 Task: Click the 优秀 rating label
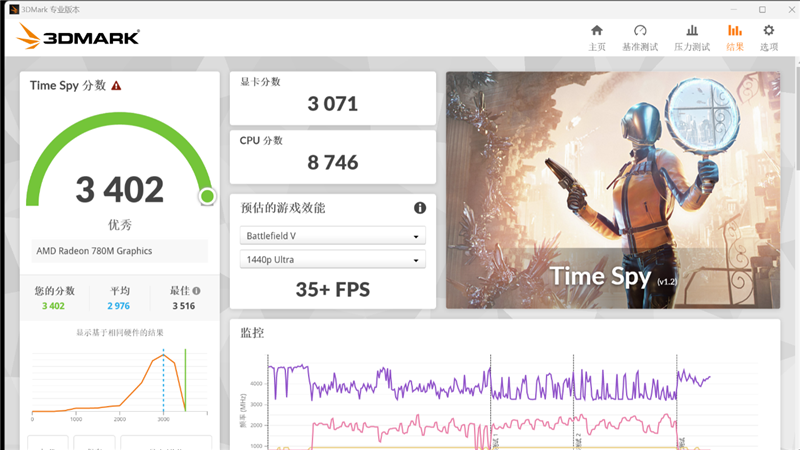(120, 224)
